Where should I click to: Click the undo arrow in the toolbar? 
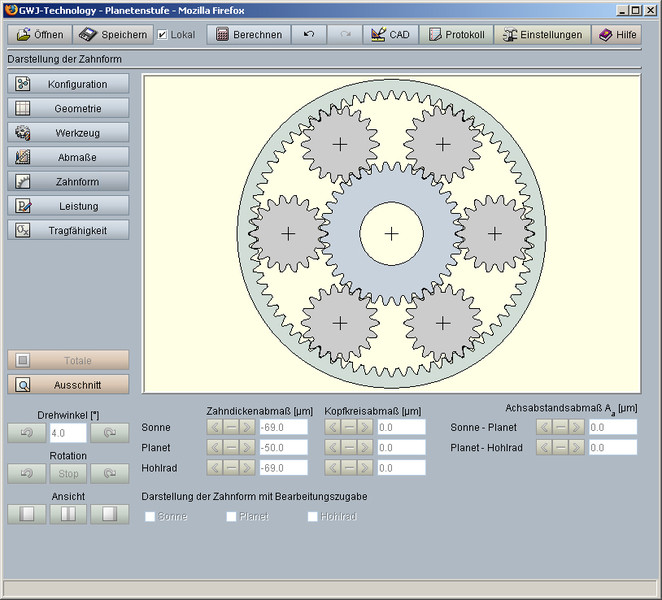point(309,34)
